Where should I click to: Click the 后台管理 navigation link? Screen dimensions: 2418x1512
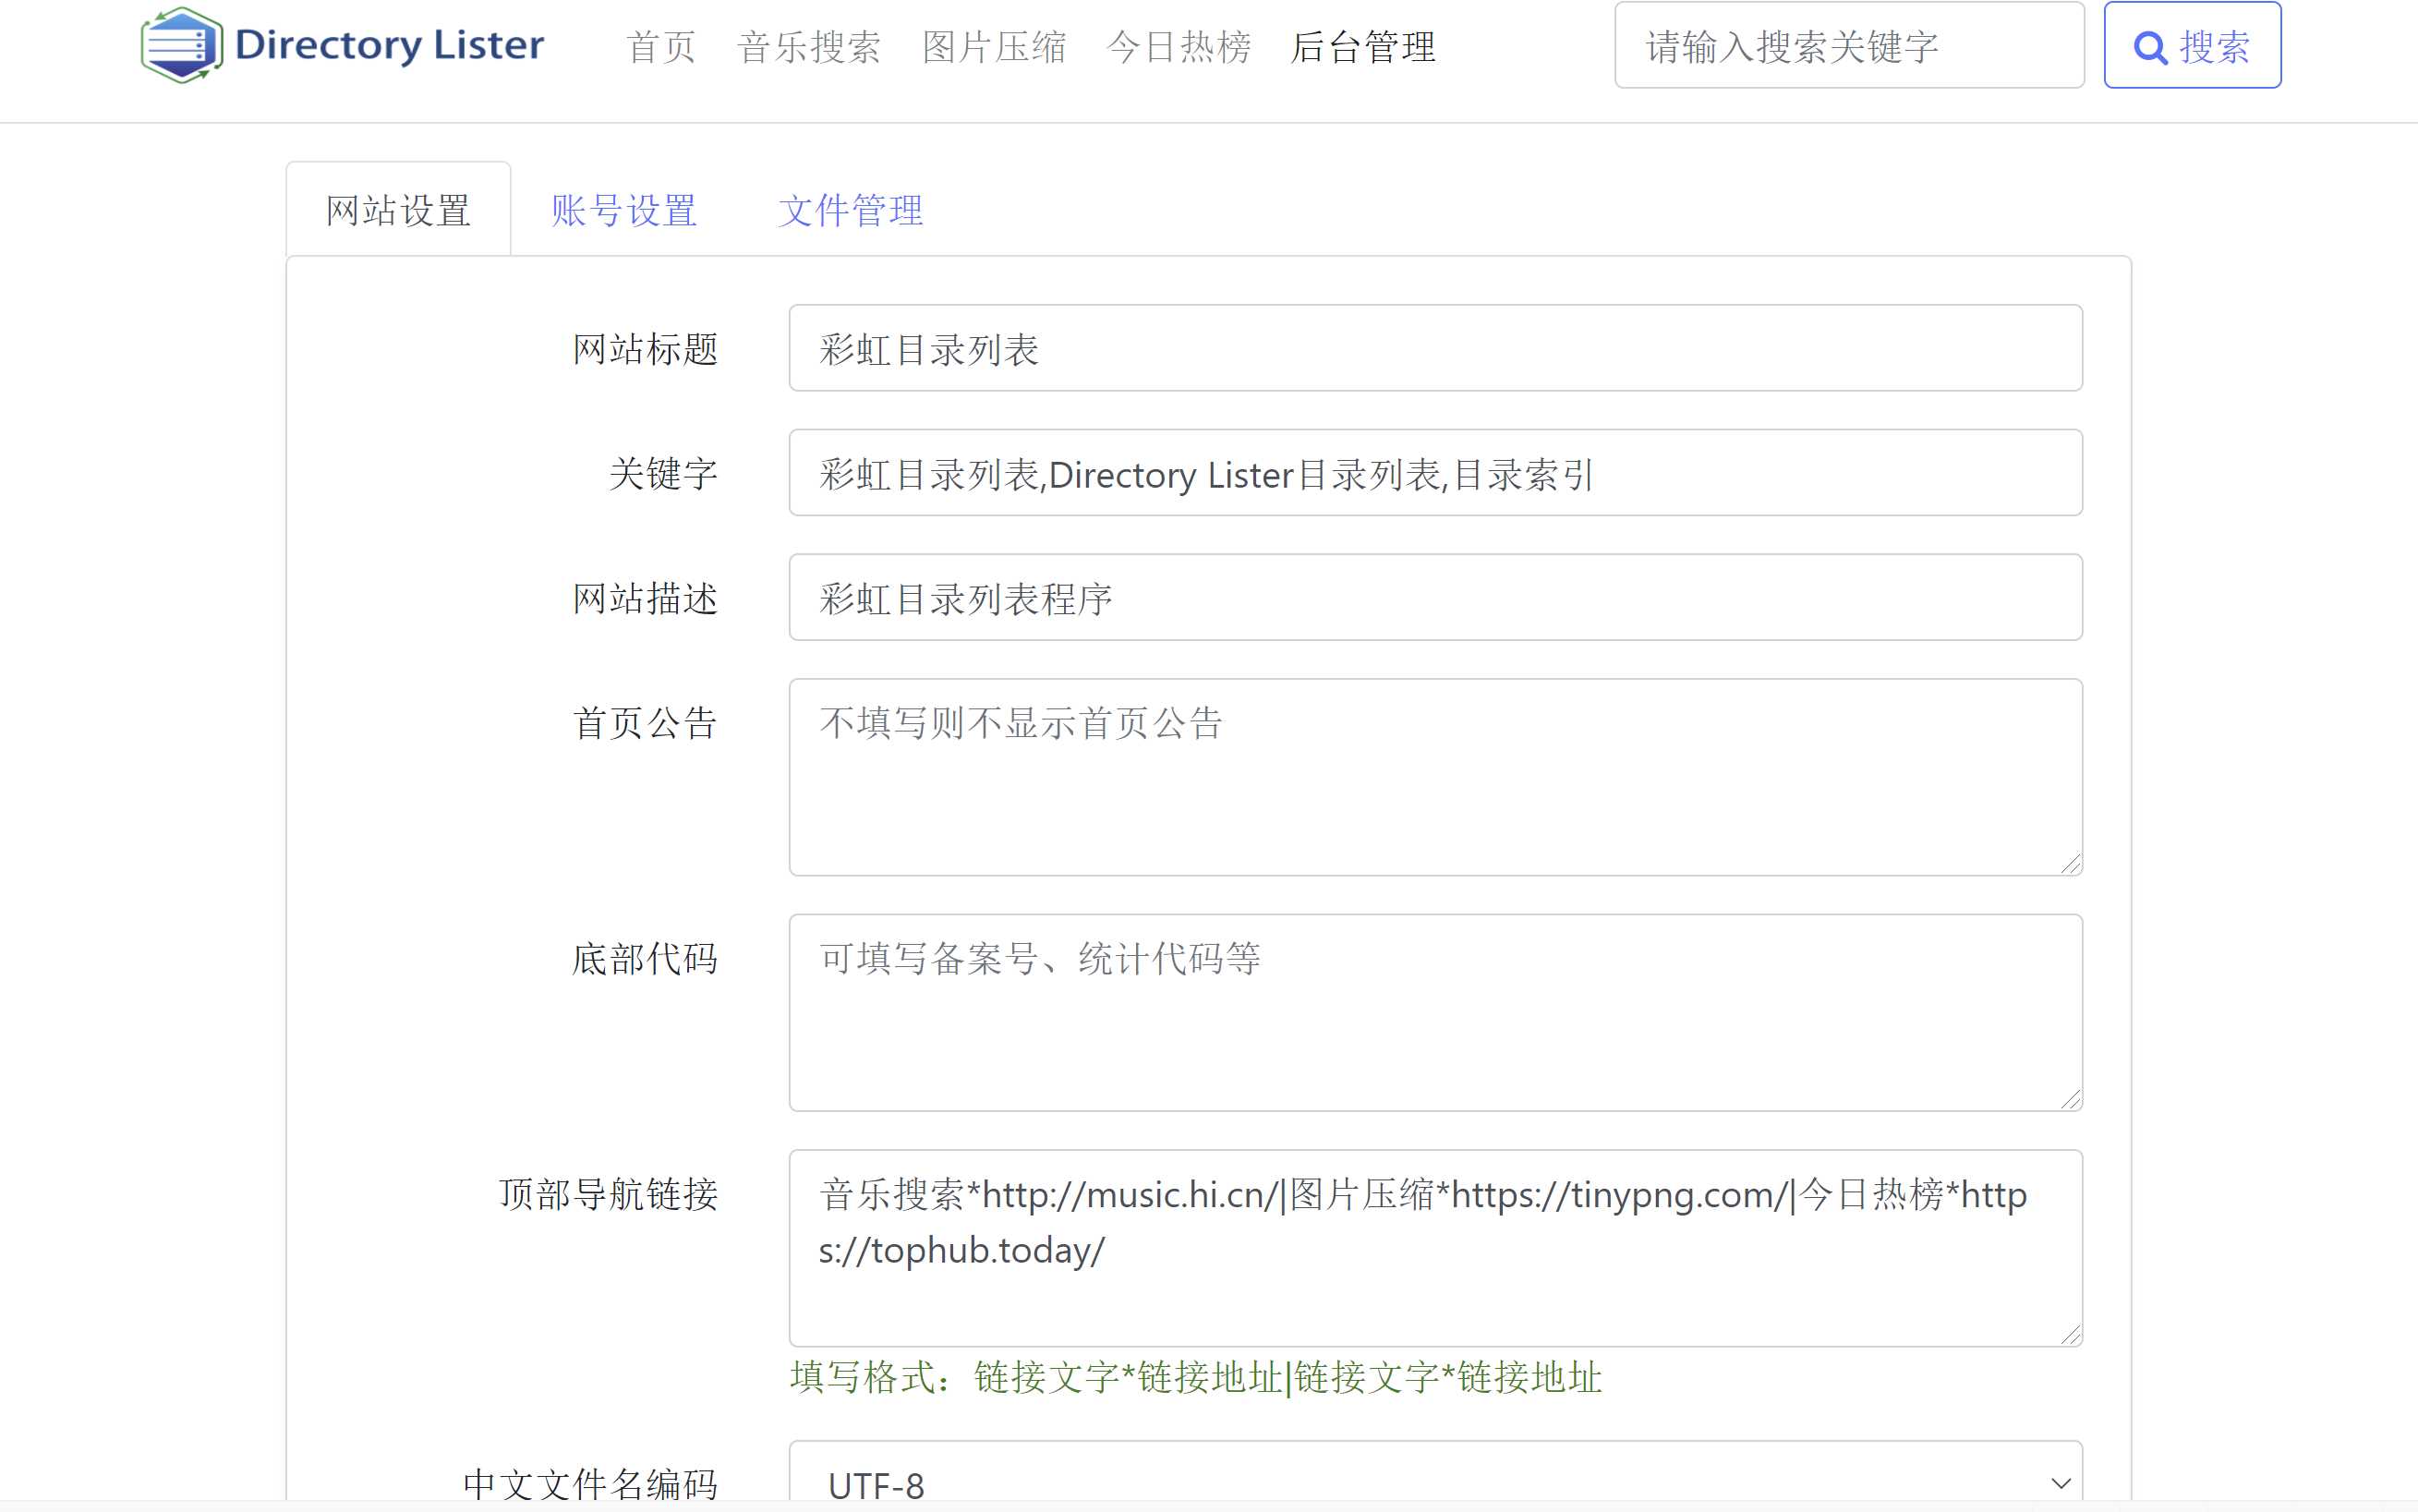[1364, 49]
